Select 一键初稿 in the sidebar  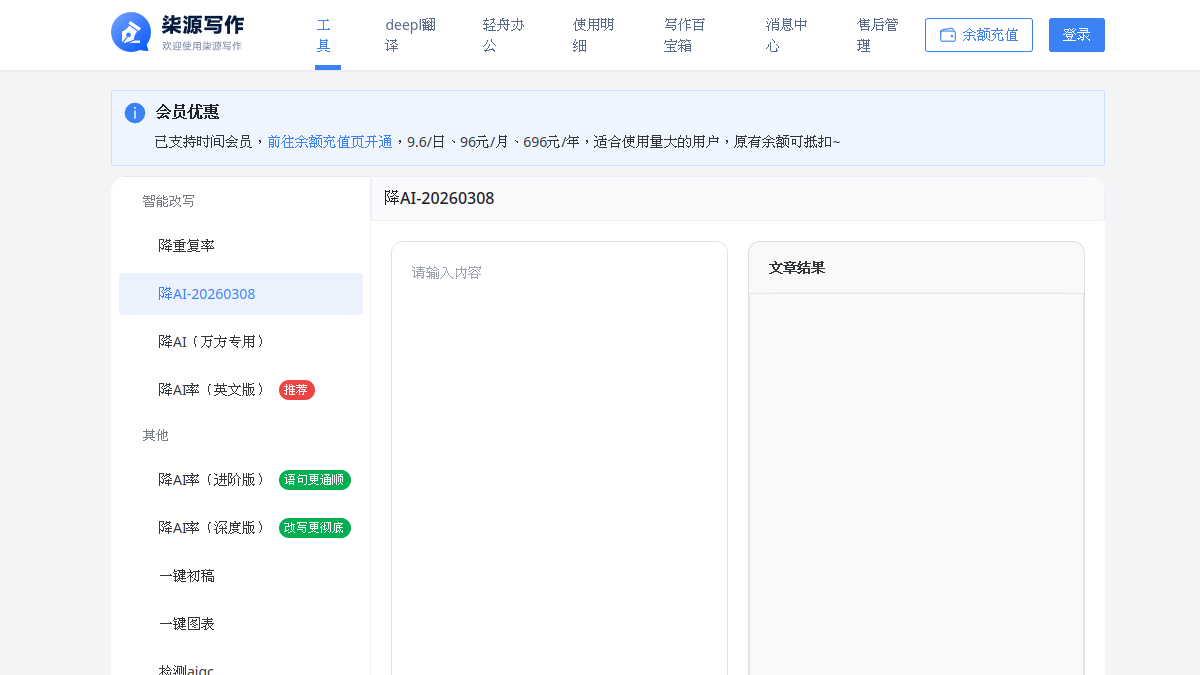coord(241,576)
